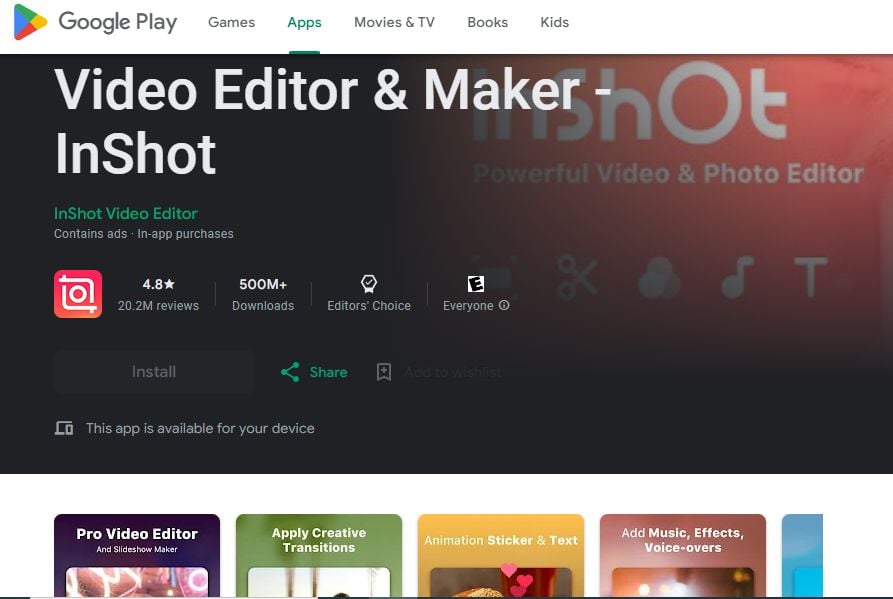Image resolution: width=893 pixels, height=599 pixels.
Task: Open the Books section
Action: pos(487,22)
